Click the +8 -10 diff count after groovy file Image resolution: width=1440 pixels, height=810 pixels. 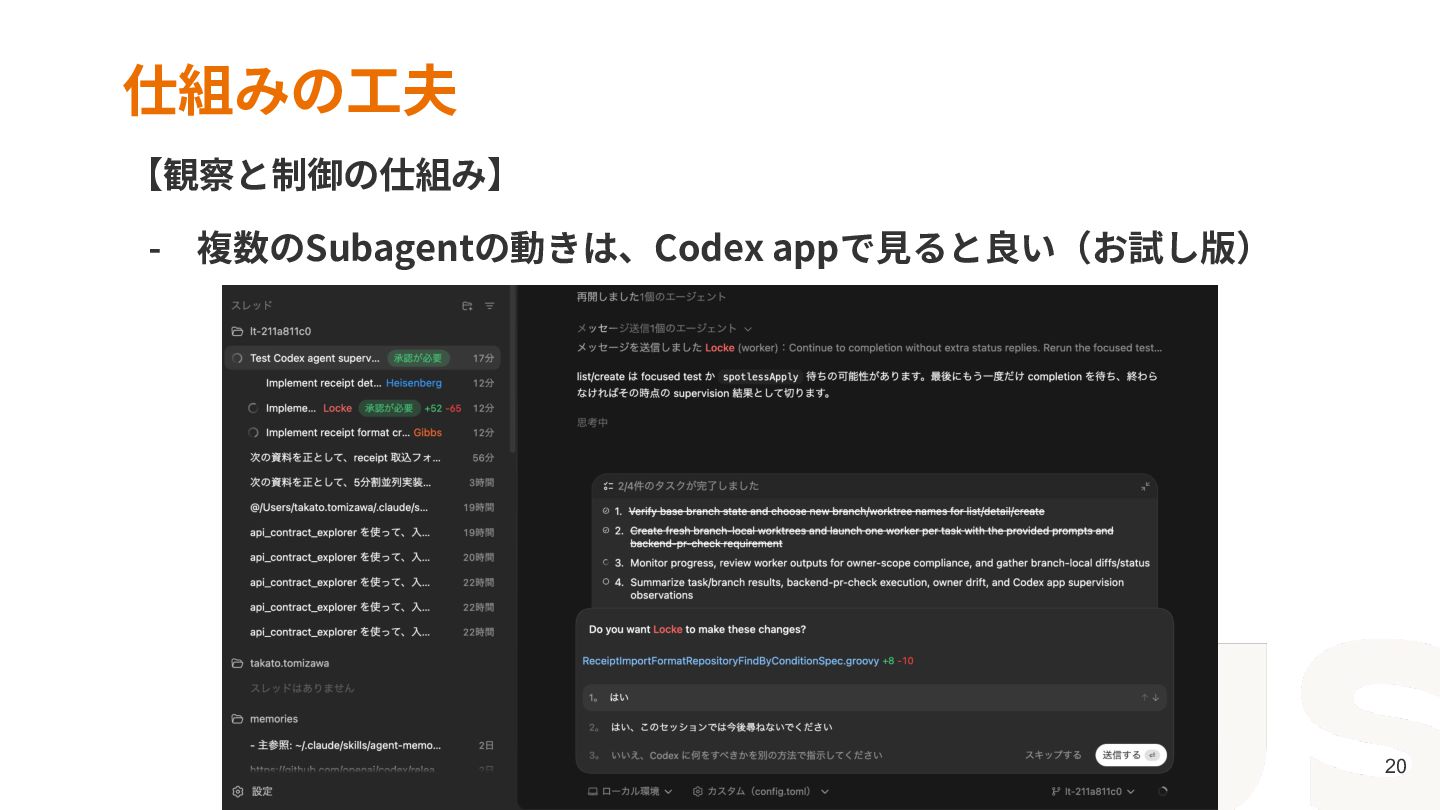898,661
